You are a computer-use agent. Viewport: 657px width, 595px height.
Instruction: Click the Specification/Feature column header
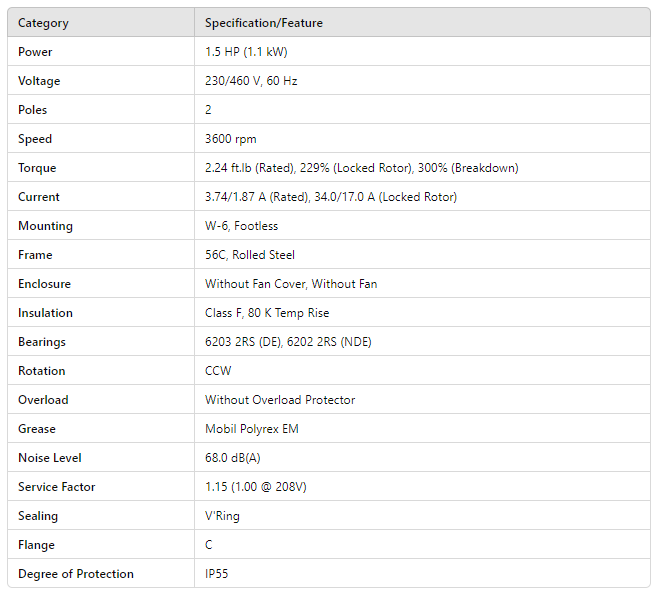pos(264,23)
